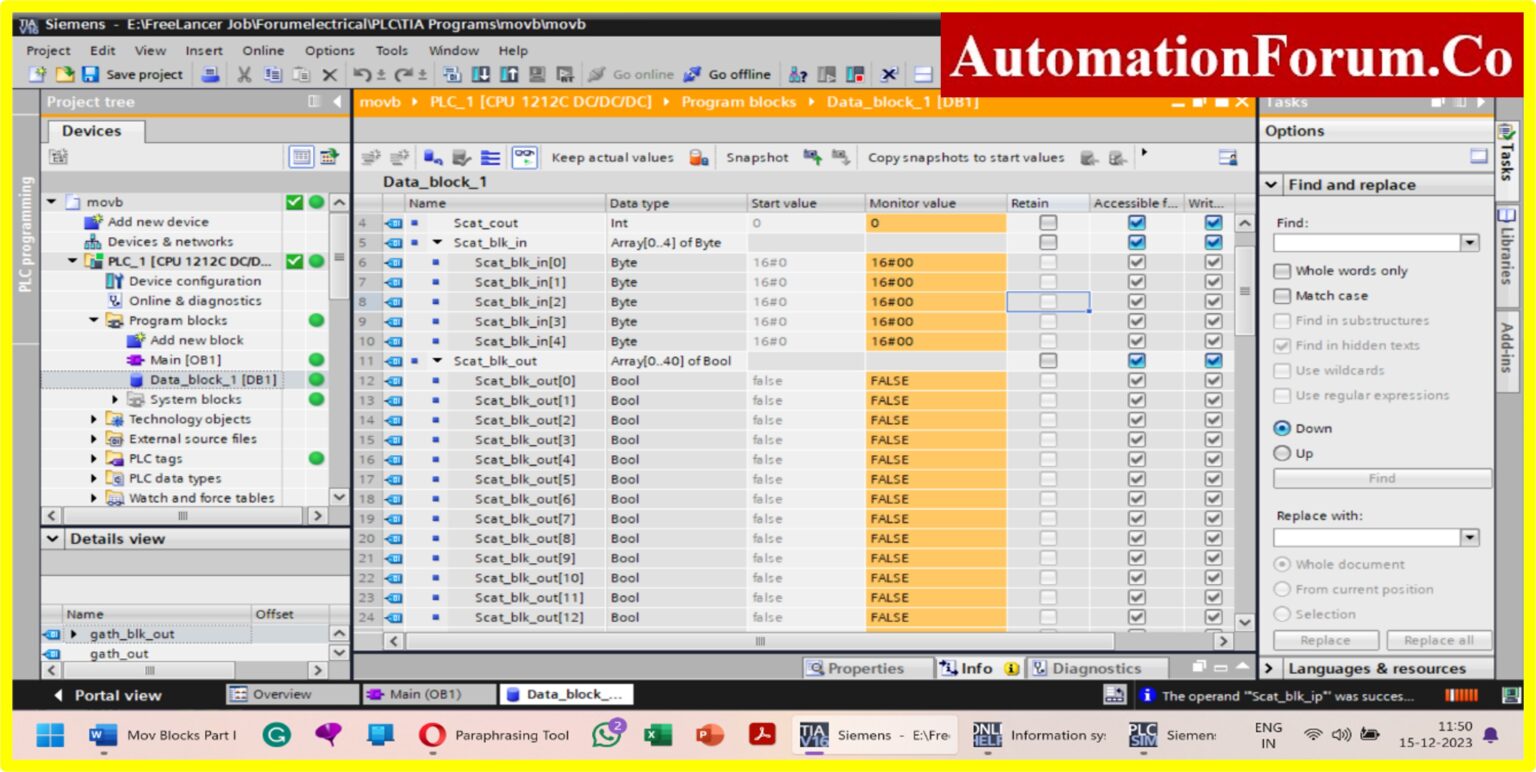The width and height of the screenshot is (1536, 772).
Task: Expand the Technology objects tree node
Action: point(91,419)
